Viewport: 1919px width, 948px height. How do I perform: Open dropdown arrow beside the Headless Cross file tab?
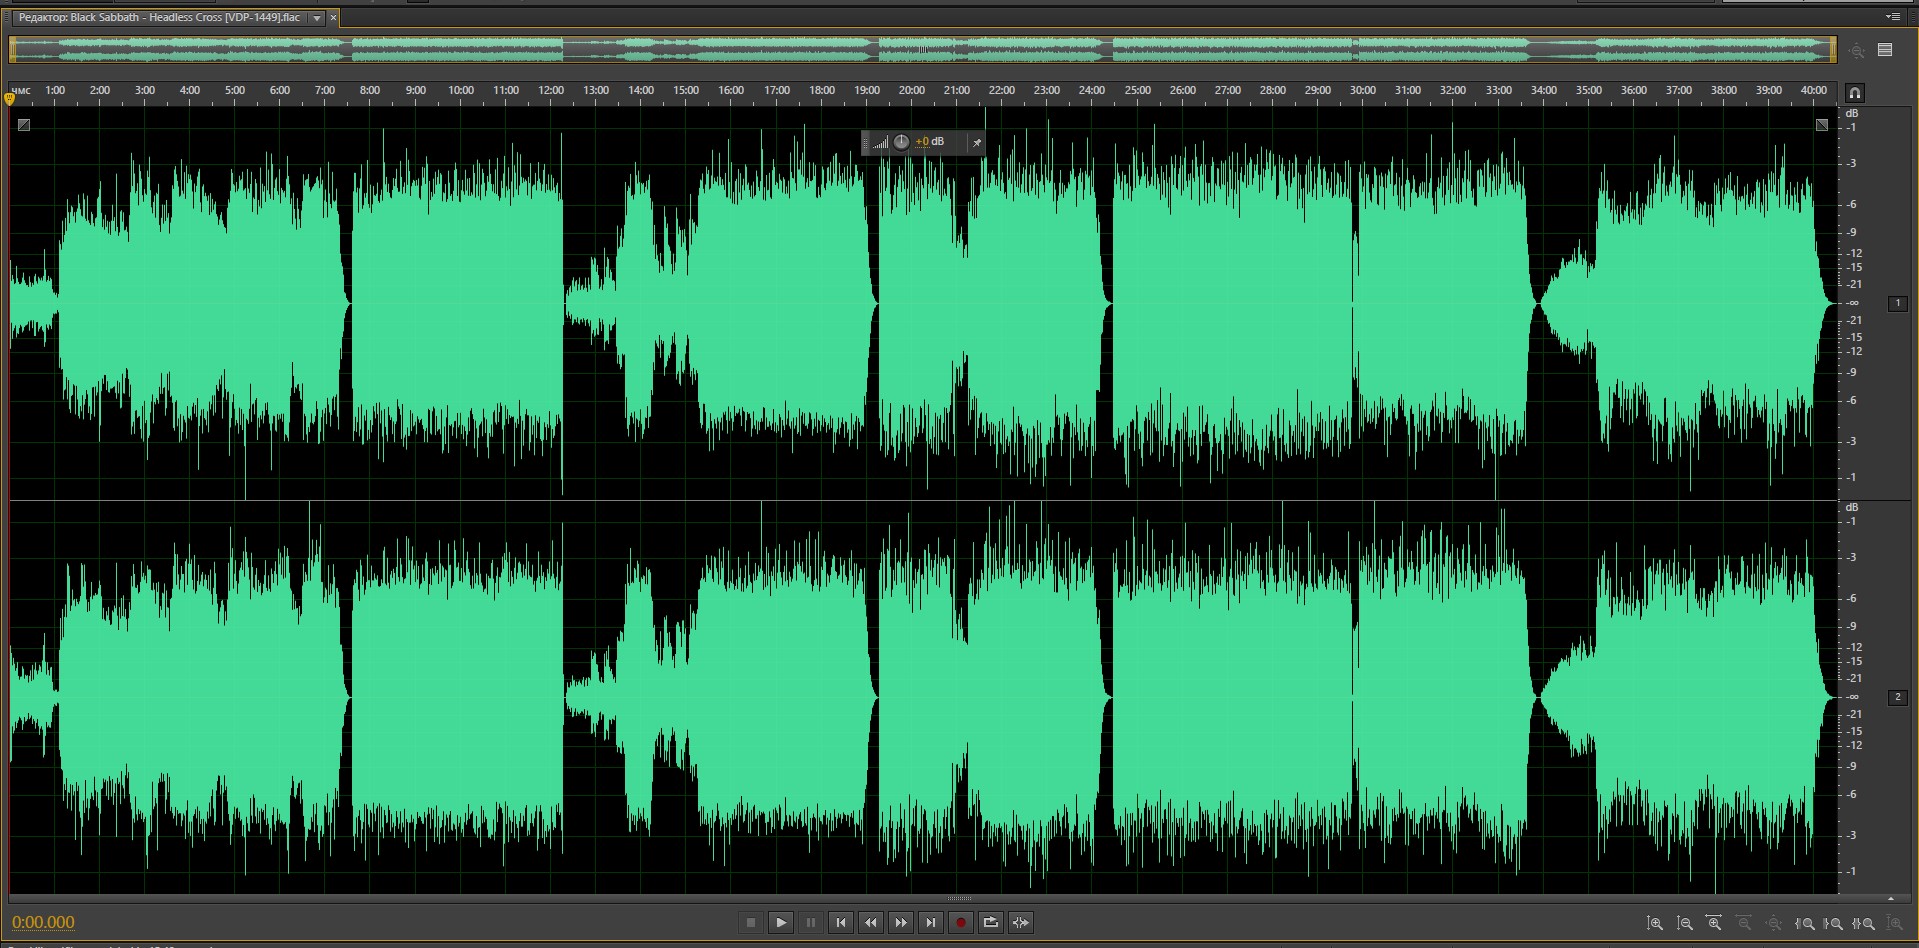click(317, 18)
